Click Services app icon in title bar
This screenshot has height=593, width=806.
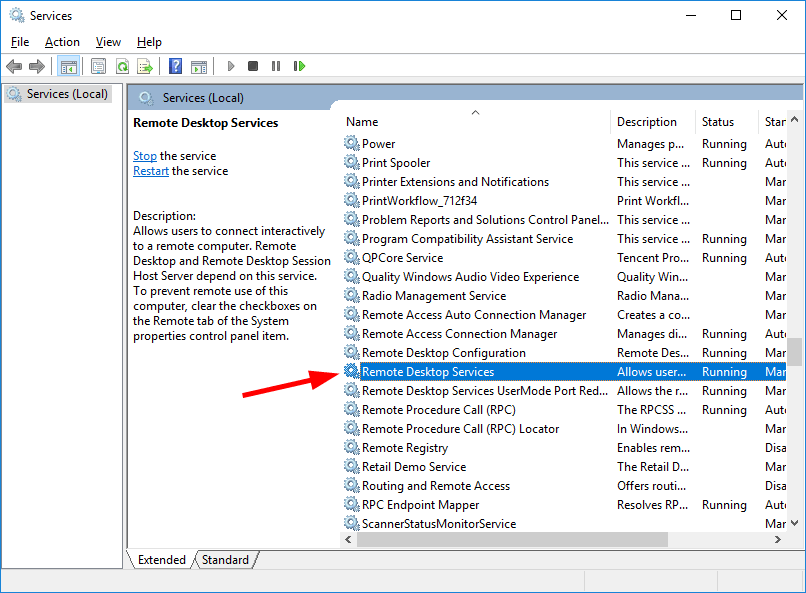(x=17, y=15)
